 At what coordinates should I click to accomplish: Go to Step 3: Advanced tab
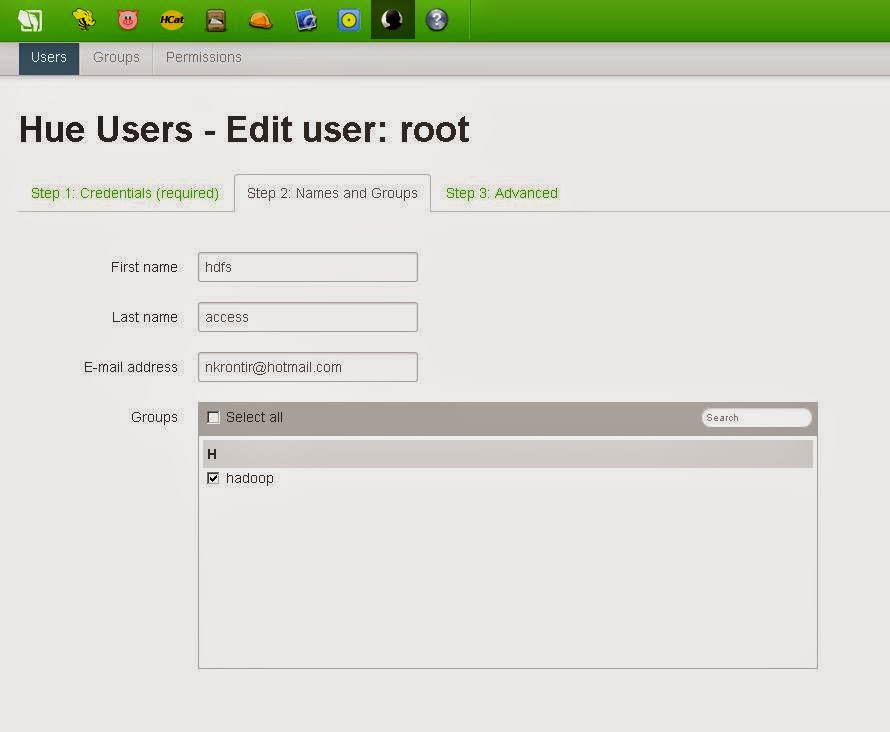tap(502, 193)
